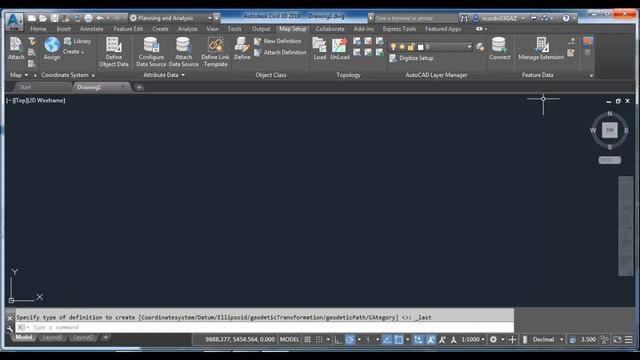Toggle the layer lock padlock icon
640x360 pixels.
(x=411, y=47)
